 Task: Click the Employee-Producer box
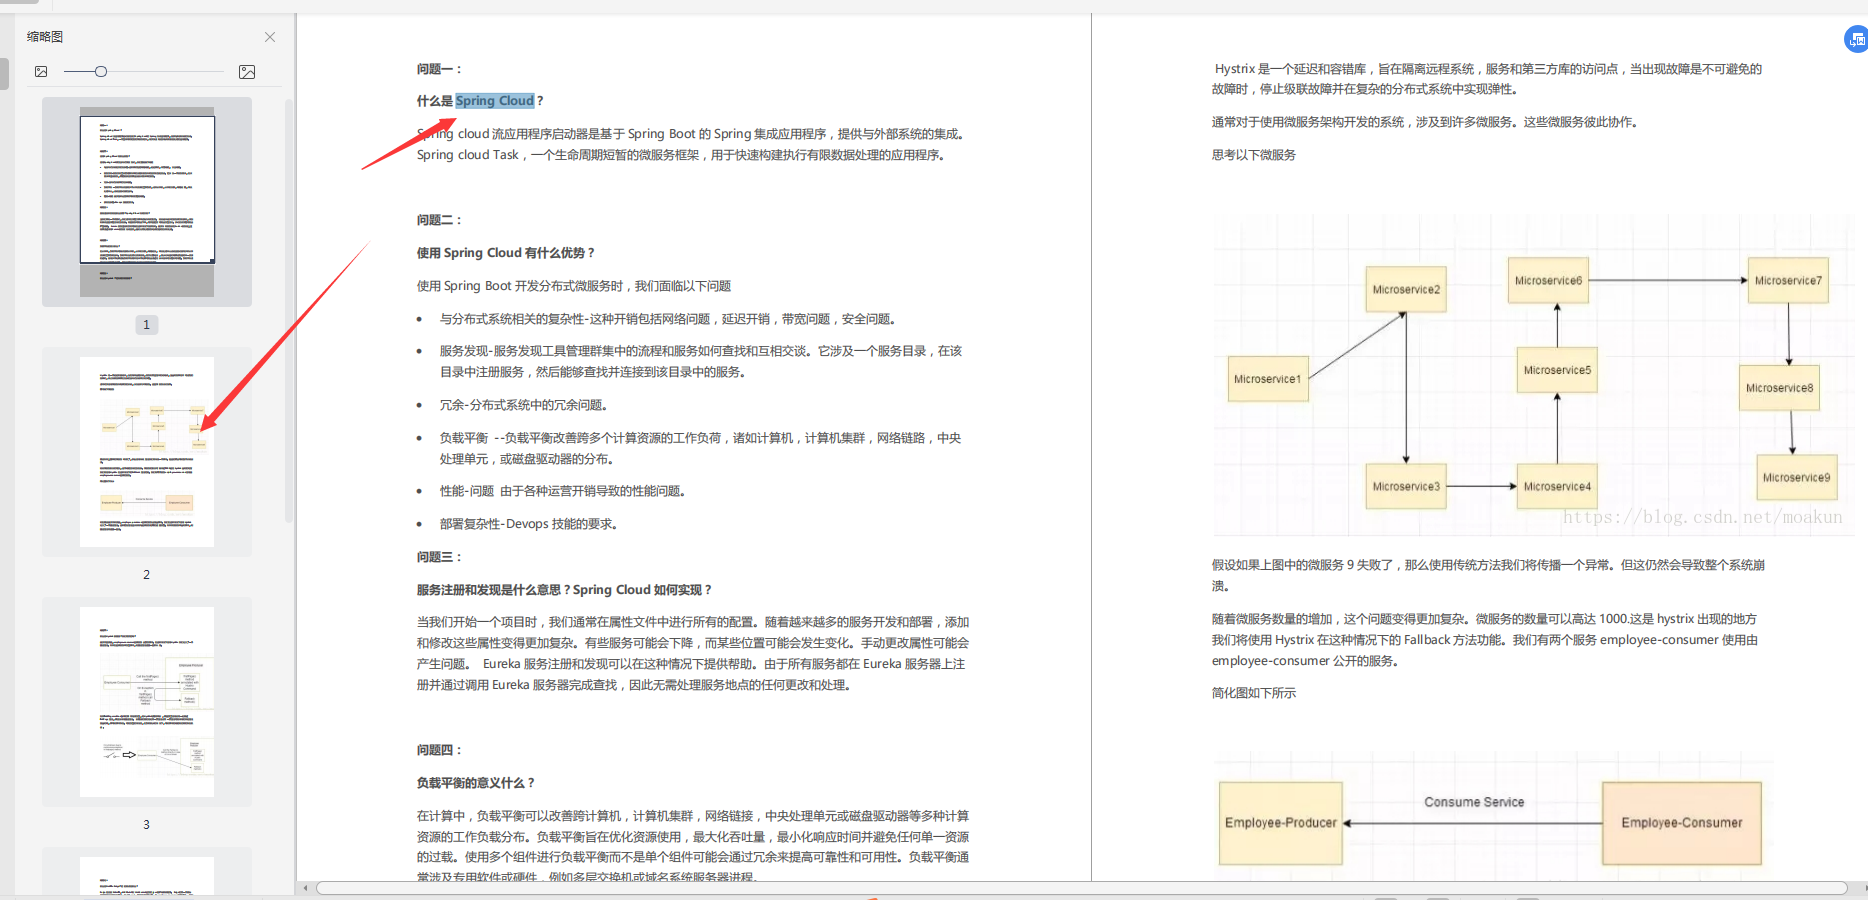coord(1281,823)
